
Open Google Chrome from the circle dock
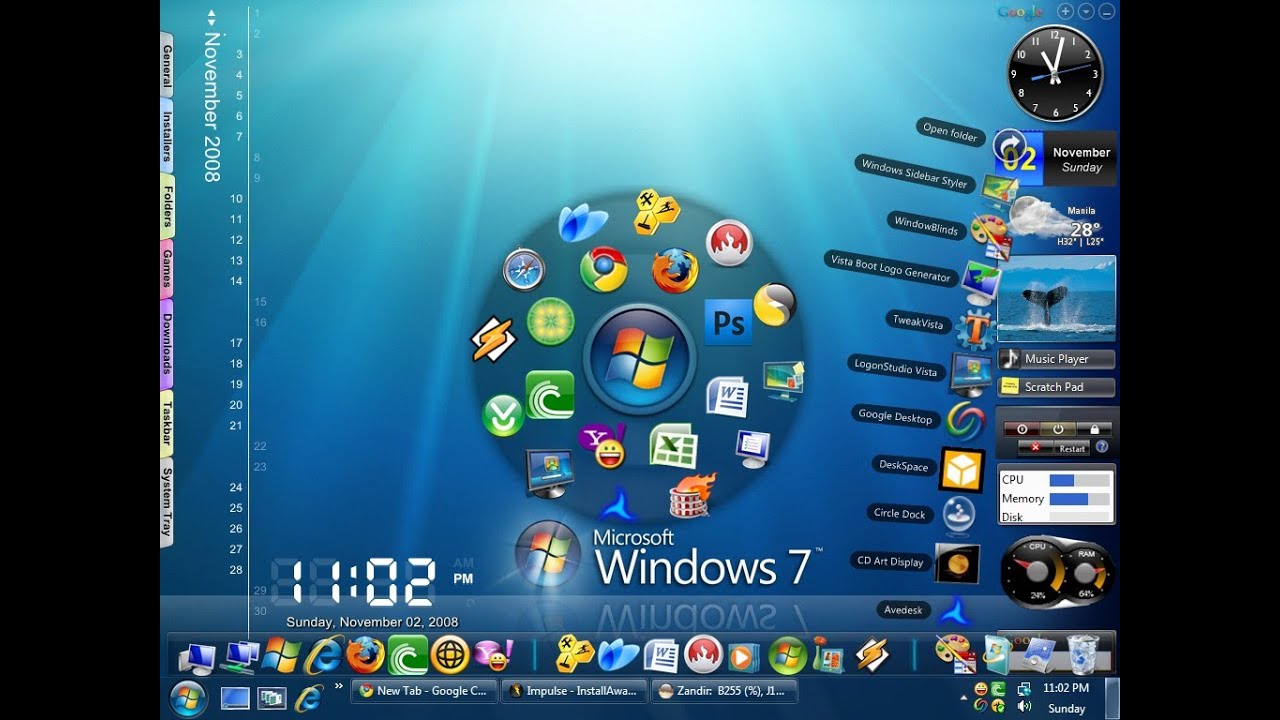tap(604, 270)
